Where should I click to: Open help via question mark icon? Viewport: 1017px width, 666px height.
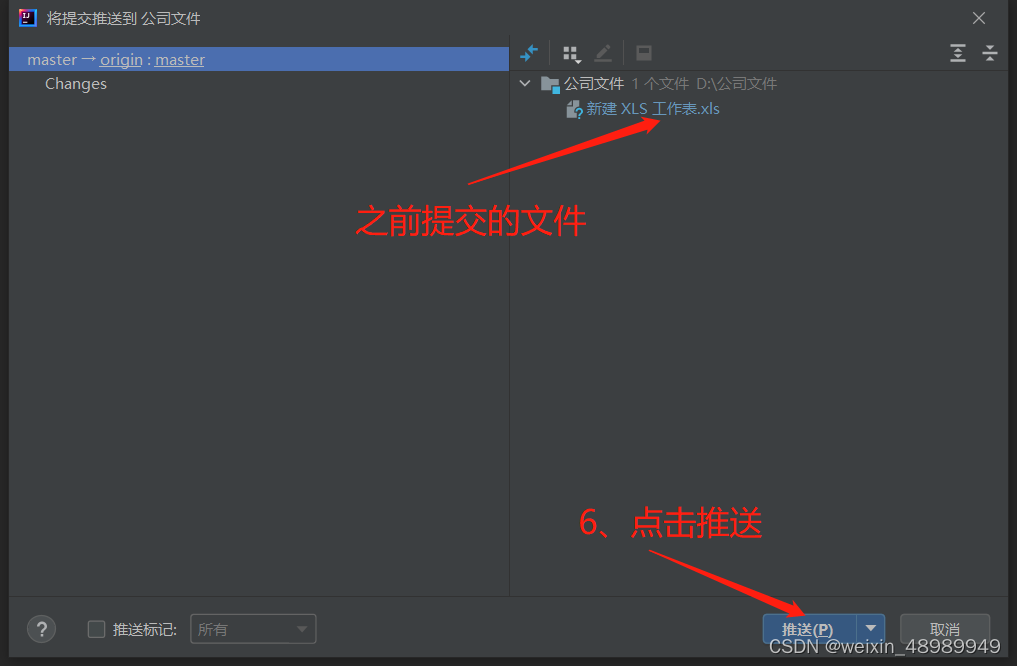pos(42,629)
